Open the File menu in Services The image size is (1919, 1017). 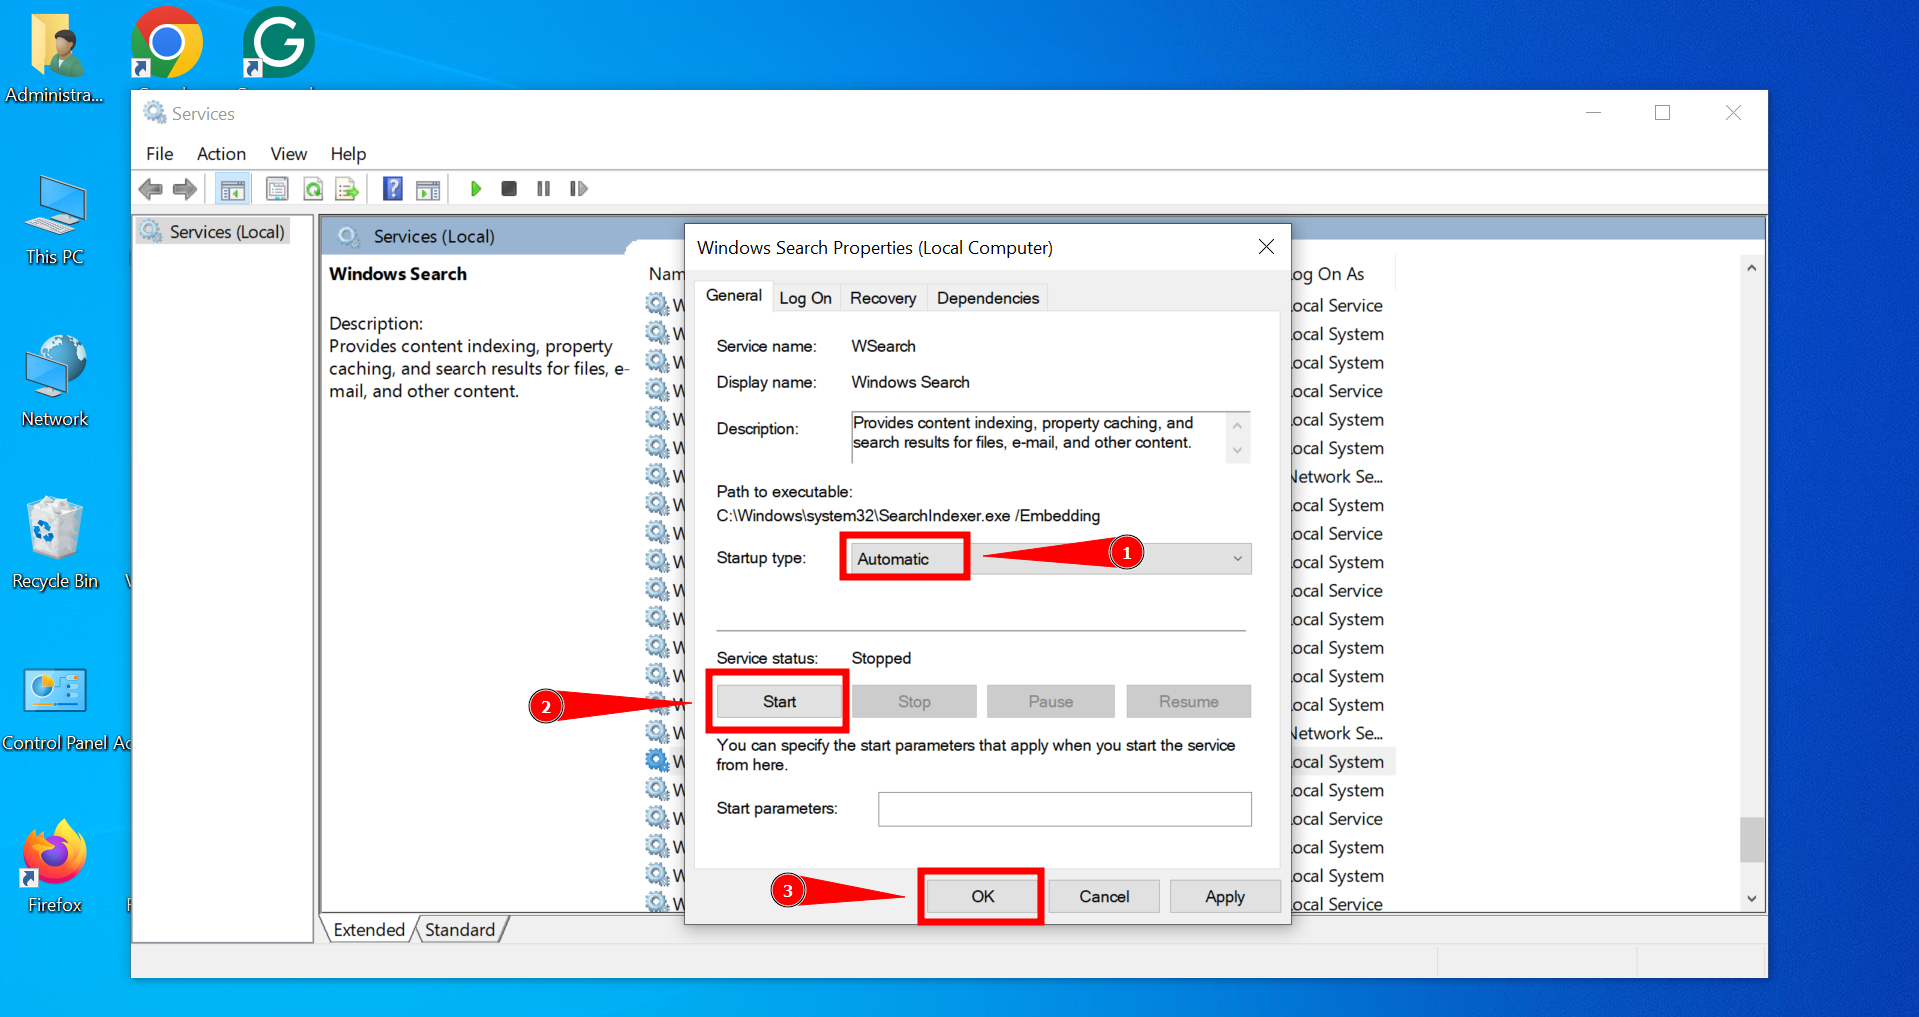(160, 154)
